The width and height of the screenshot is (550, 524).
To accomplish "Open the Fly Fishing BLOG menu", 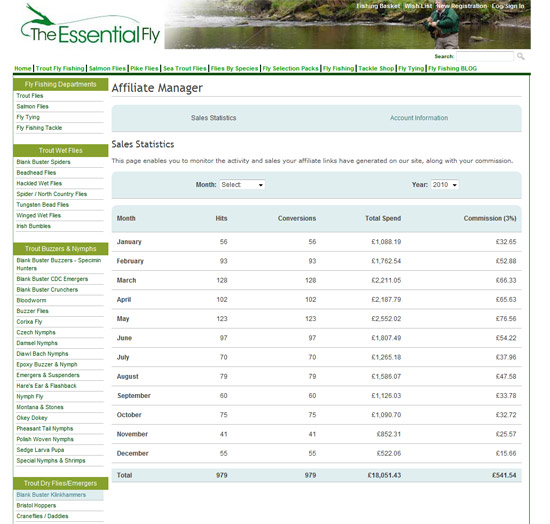I will point(452,68).
